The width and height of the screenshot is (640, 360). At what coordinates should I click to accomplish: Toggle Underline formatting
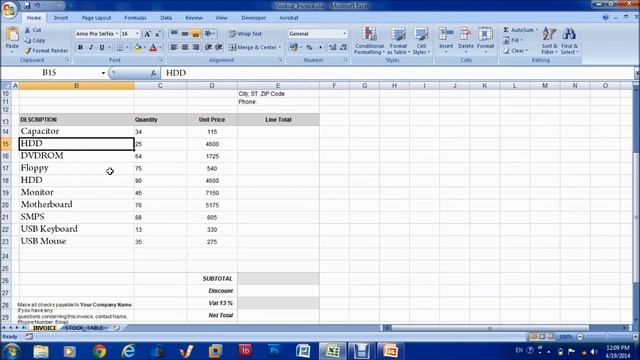point(102,47)
